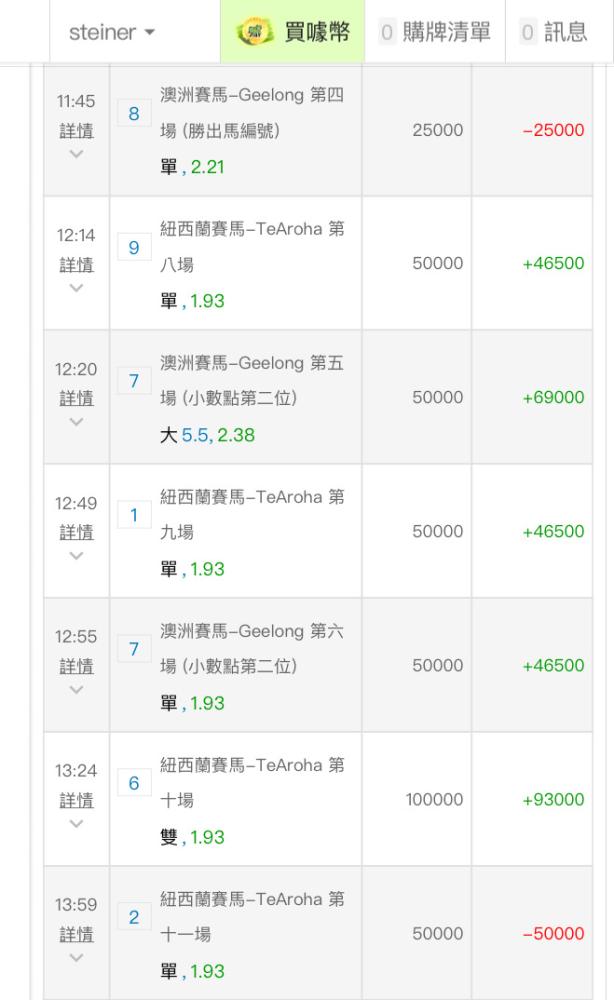Open 詳情 link for the 13:59 bet
Image resolution: width=614 pixels, height=1000 pixels.
[77, 934]
